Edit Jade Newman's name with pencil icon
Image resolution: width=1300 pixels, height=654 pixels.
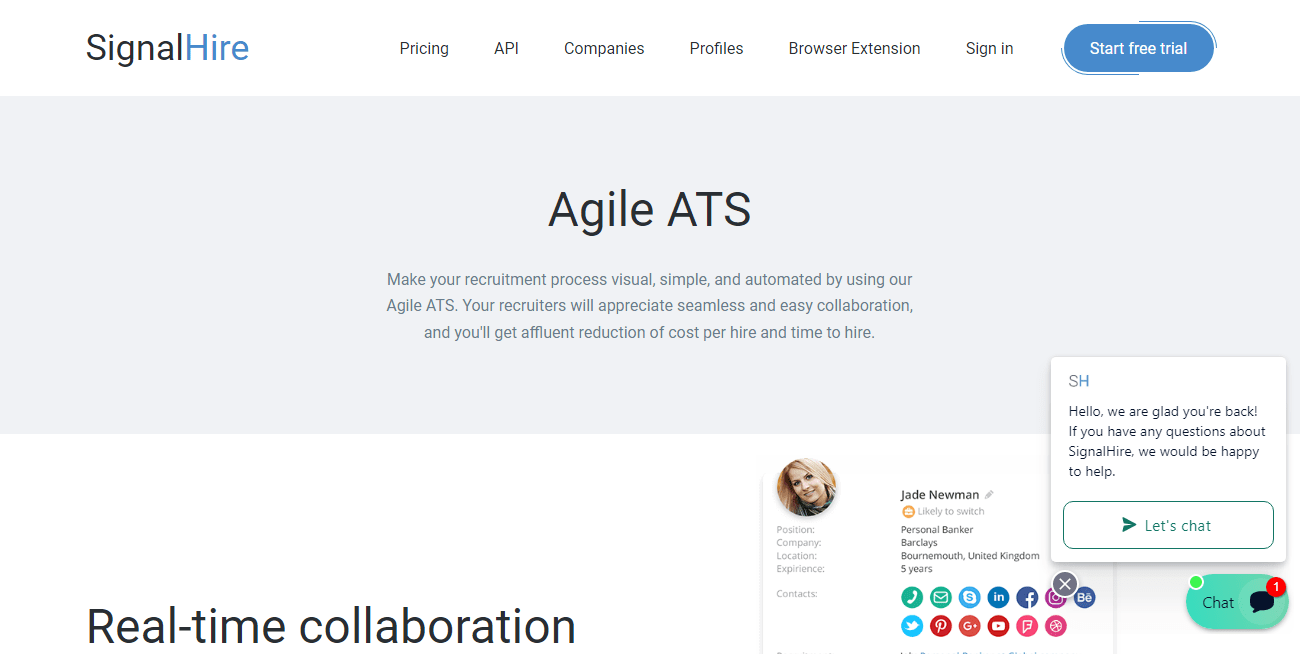click(989, 494)
